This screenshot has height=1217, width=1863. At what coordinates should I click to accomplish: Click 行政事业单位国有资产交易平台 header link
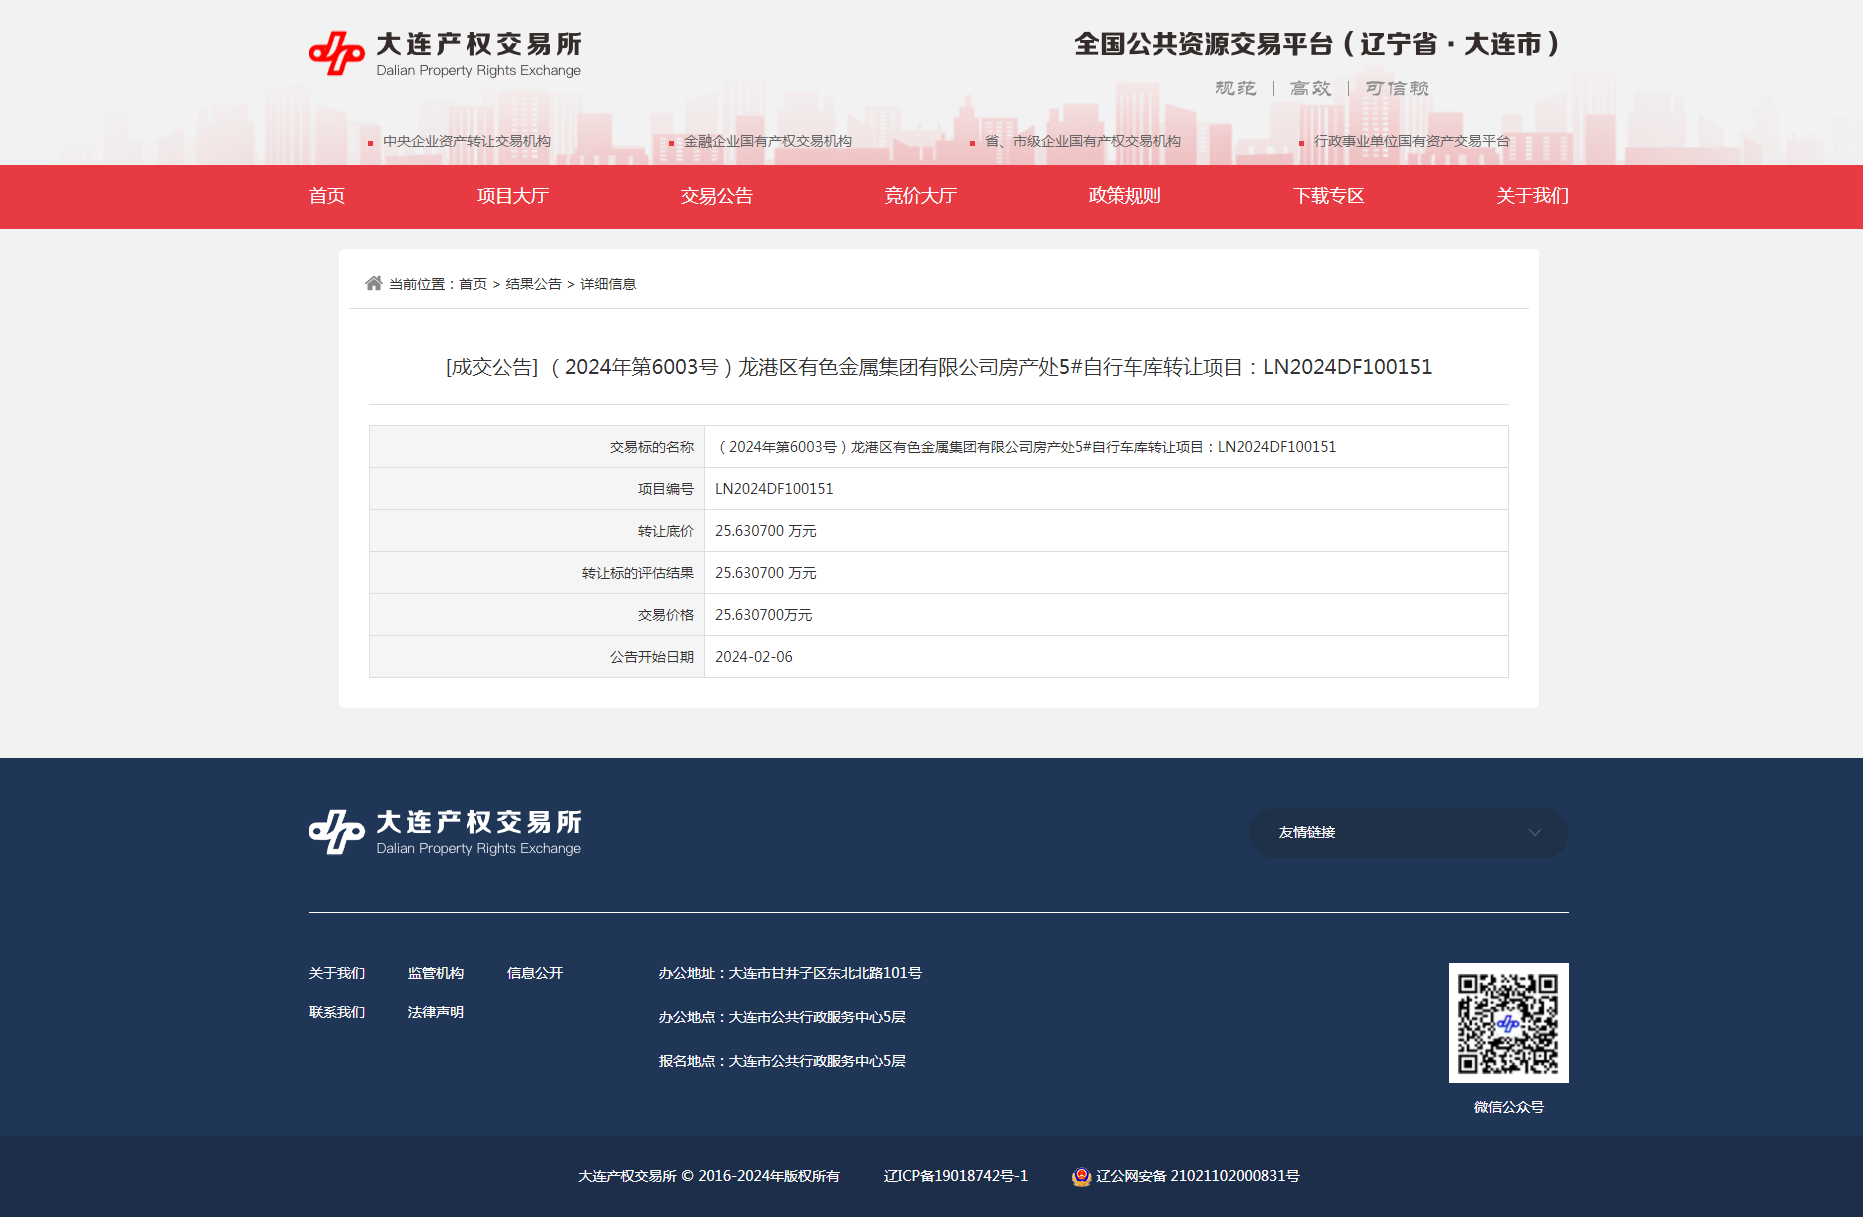(1412, 141)
